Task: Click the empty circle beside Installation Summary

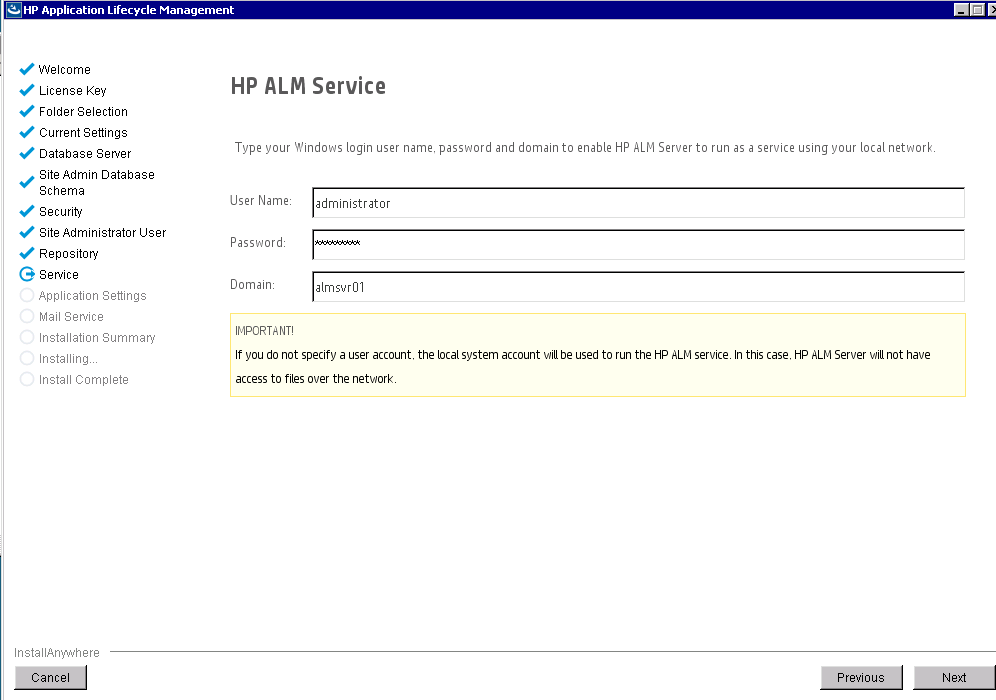Action: point(27,337)
